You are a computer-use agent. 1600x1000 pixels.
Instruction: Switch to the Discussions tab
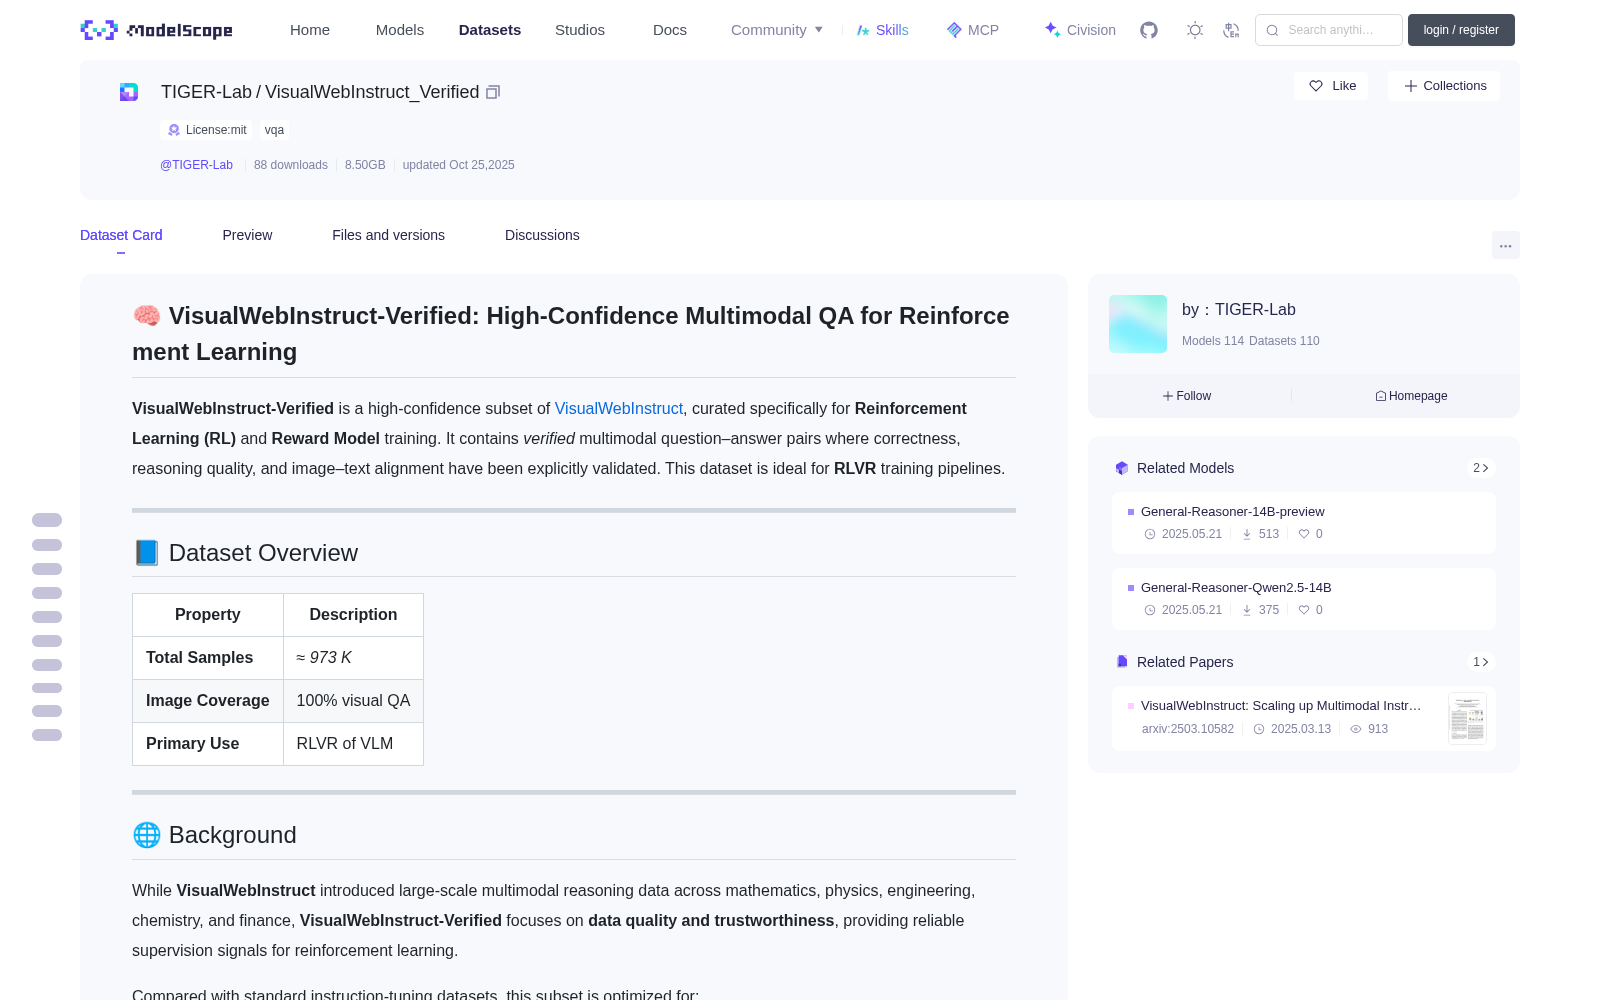pyautogui.click(x=542, y=235)
